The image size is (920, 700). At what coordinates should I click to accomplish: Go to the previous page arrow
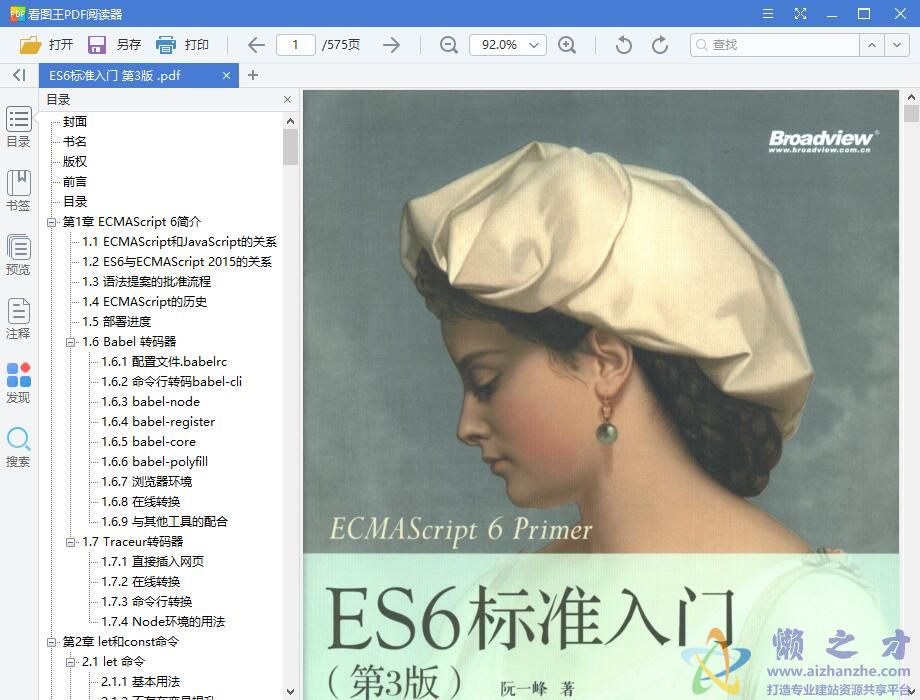tap(256, 45)
